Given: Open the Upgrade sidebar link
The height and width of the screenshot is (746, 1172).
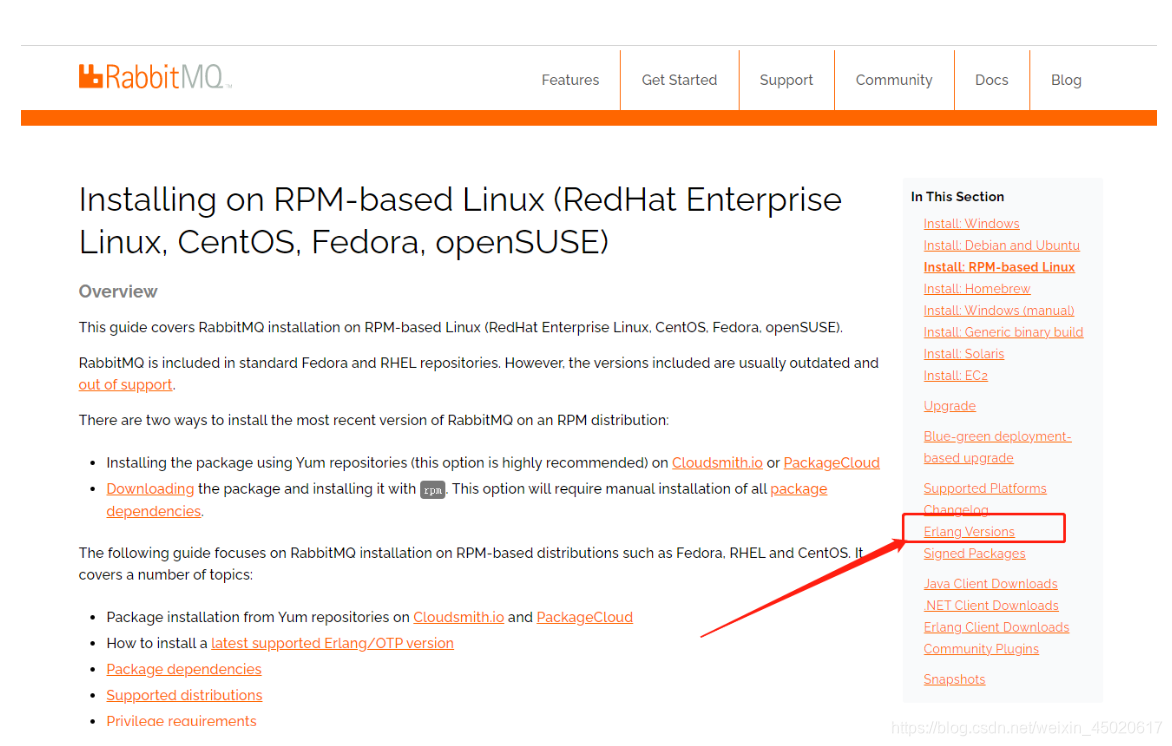Looking at the screenshot, I should [949, 406].
